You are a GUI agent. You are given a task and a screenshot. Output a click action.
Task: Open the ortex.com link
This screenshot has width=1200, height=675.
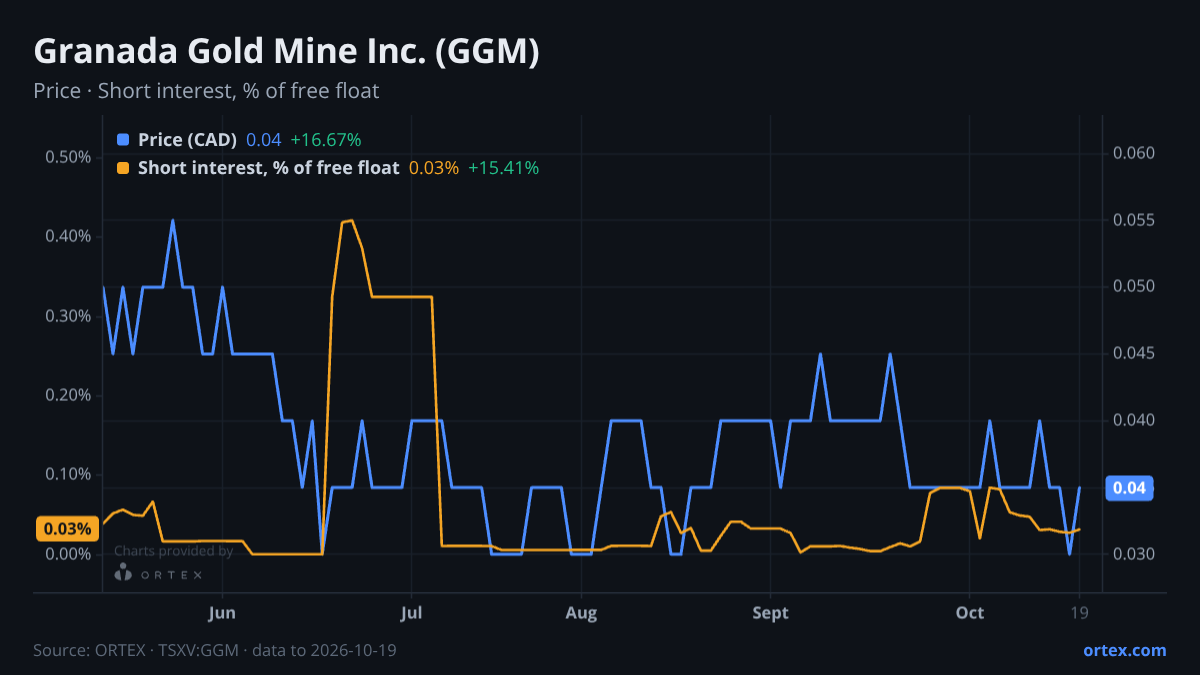1124,650
